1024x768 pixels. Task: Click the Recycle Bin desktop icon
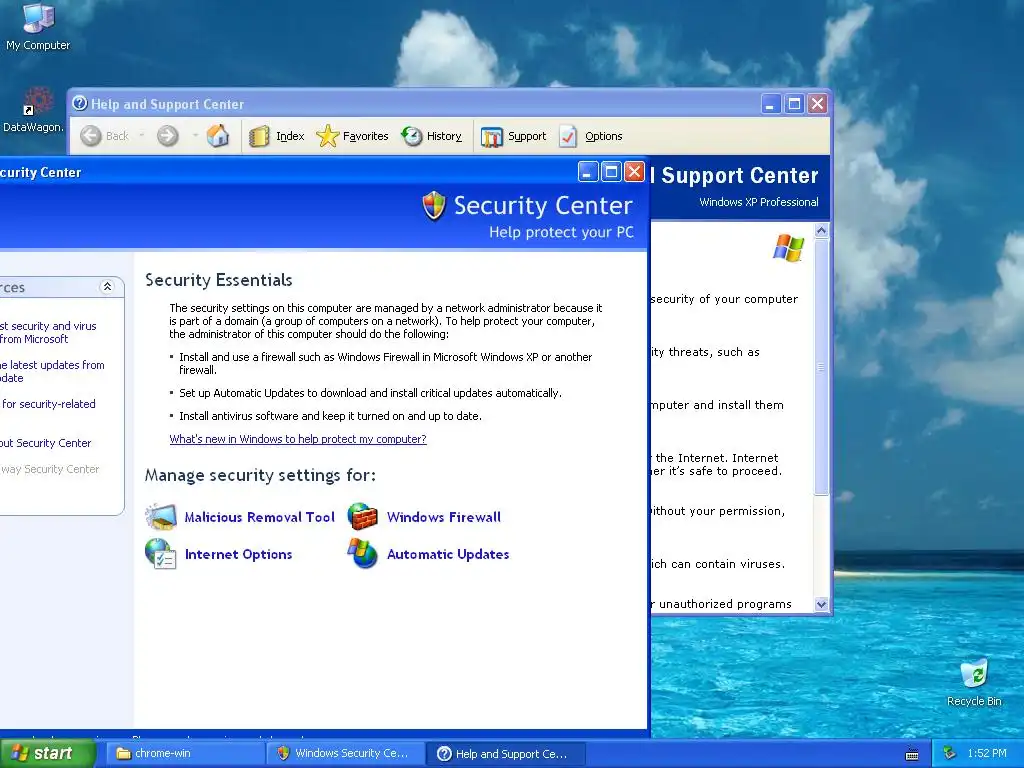[x=974, y=682]
